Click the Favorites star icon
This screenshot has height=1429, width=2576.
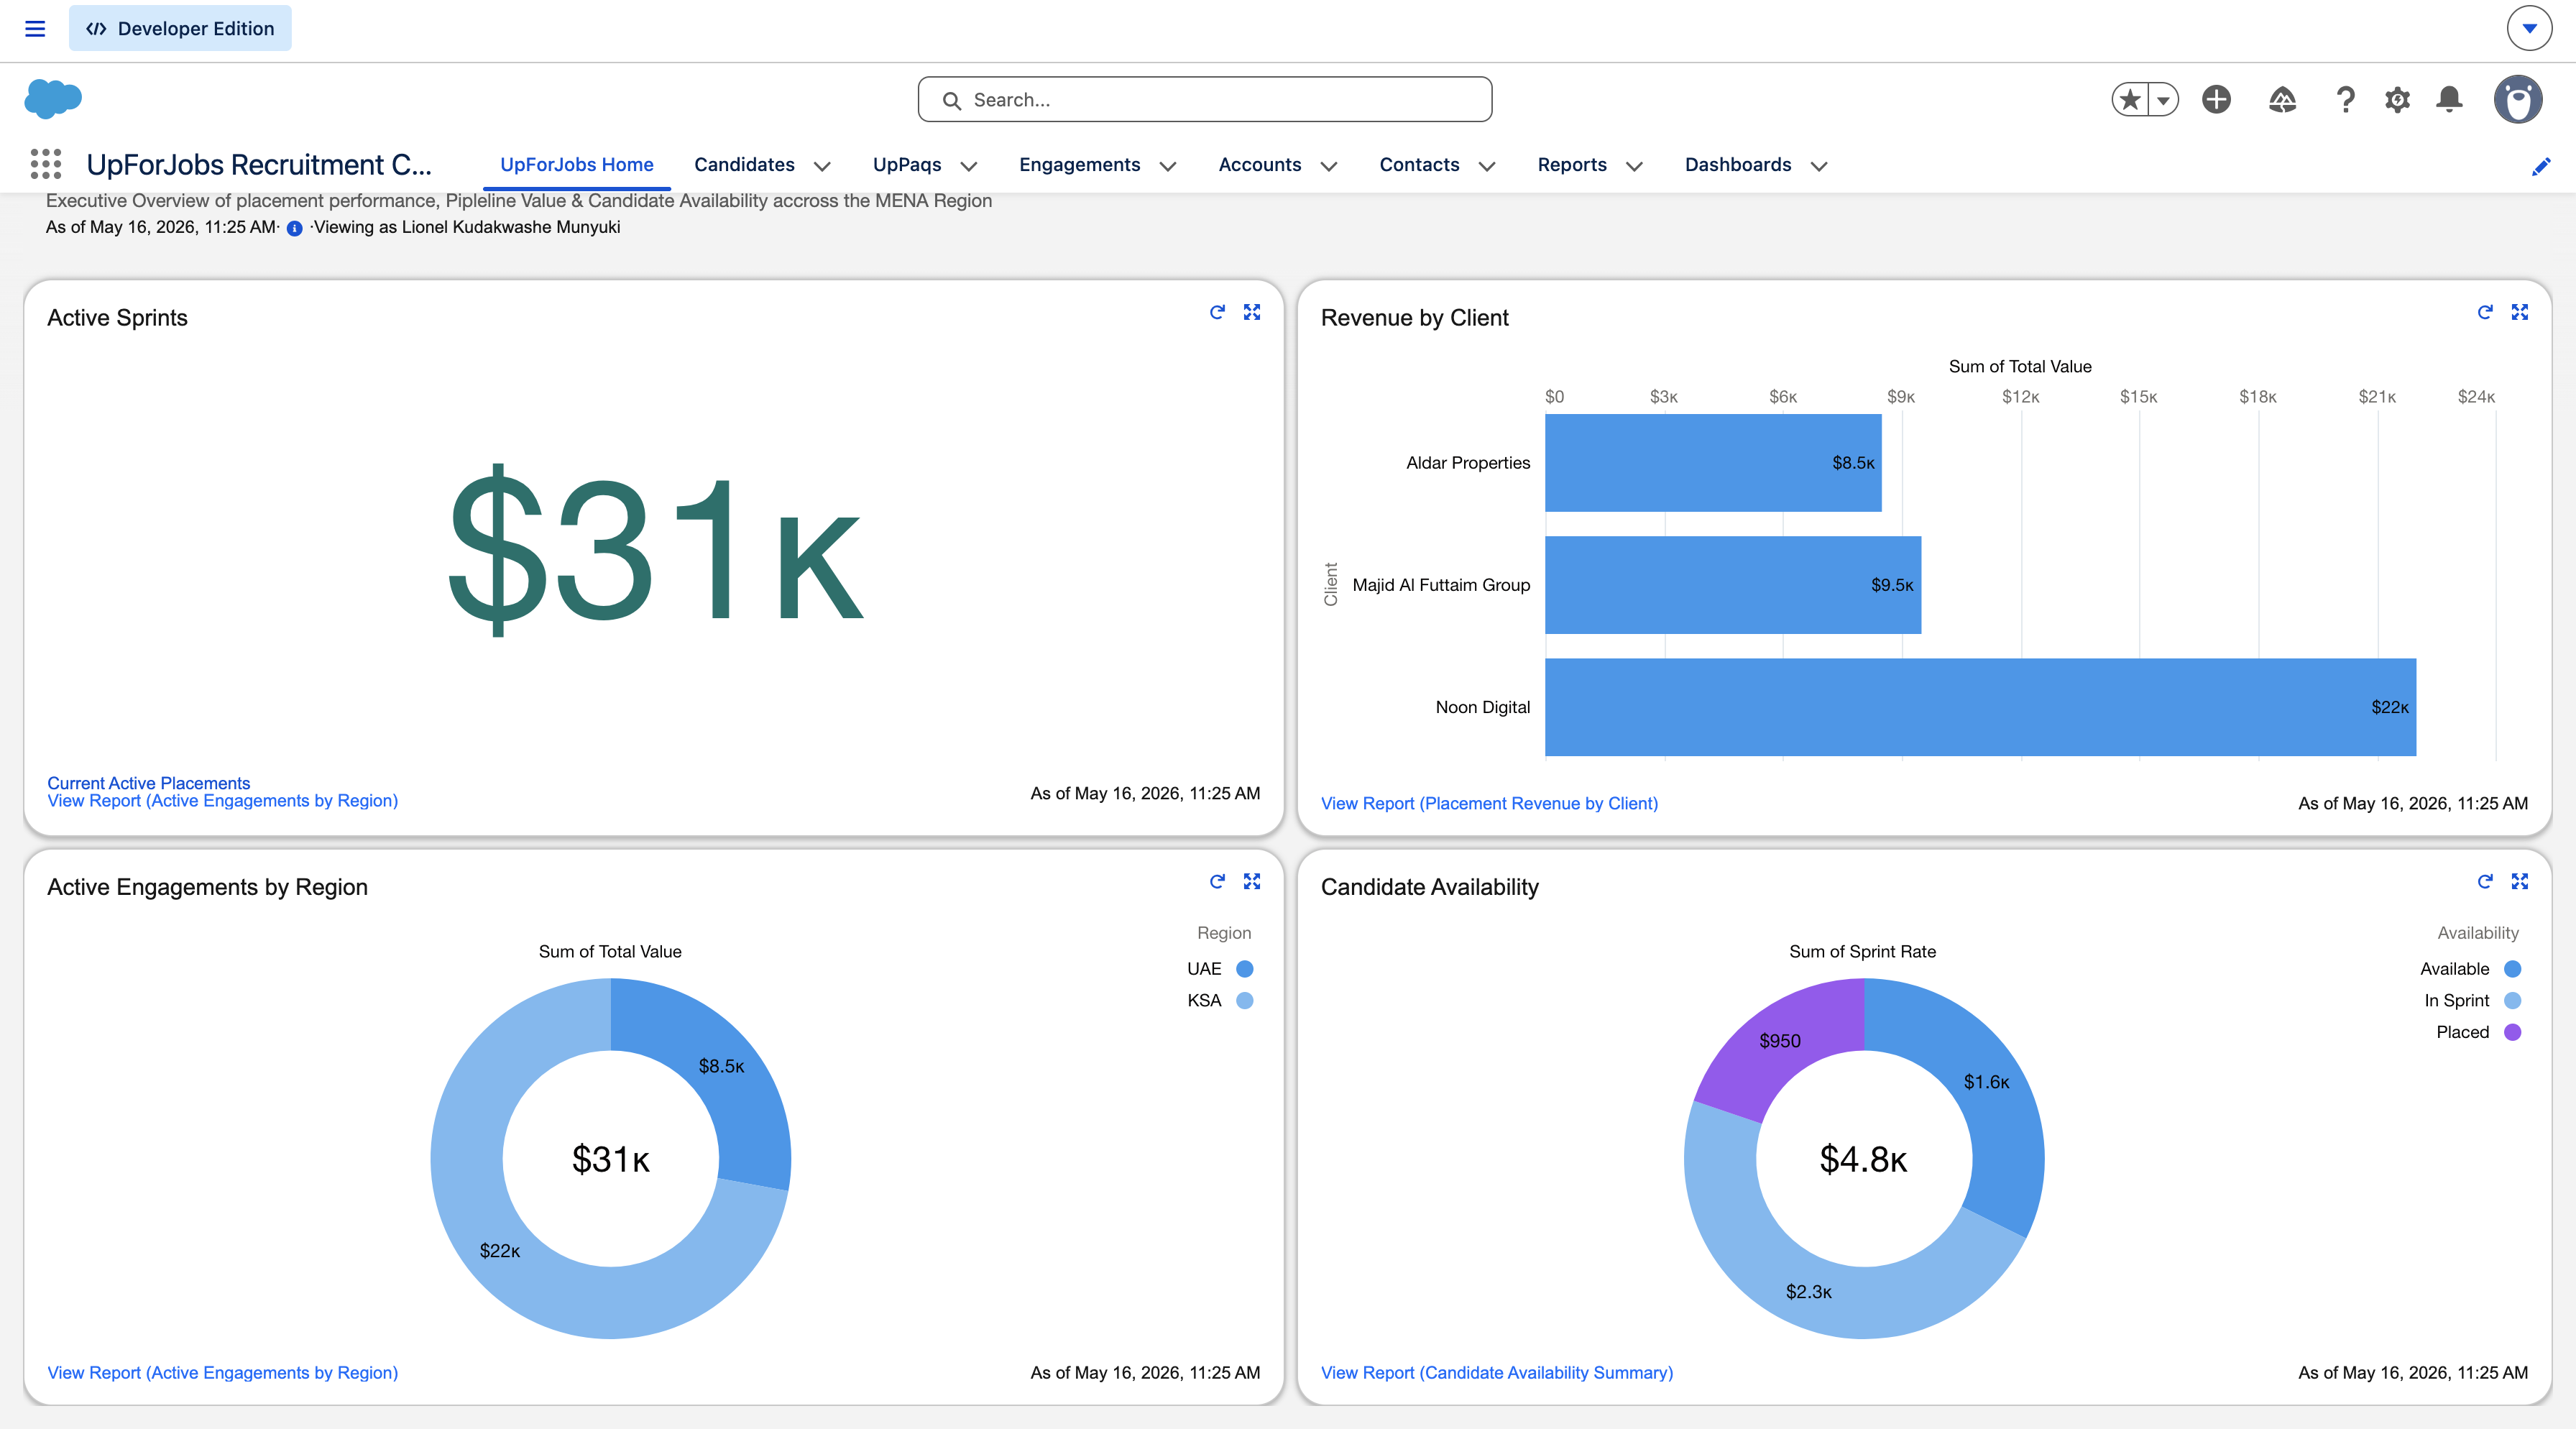click(2130, 99)
